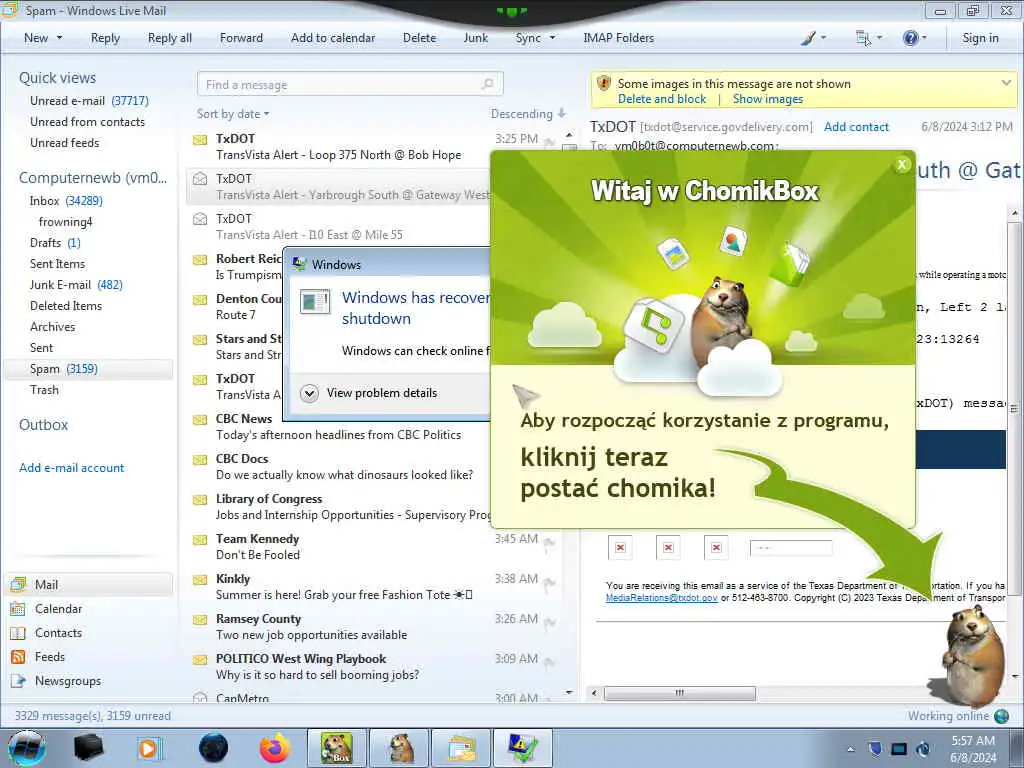1024x768 pixels.
Task: Expand the Sync dropdown arrow
Action: pos(552,38)
